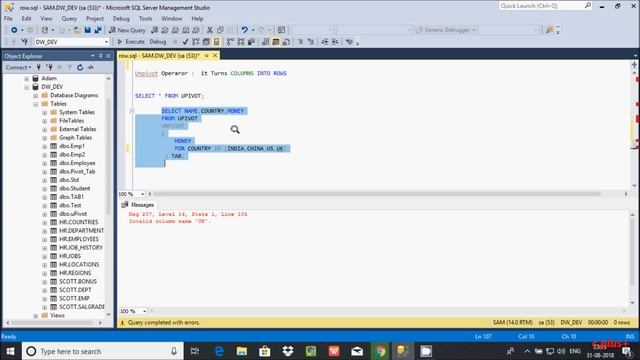The image size is (640, 360).
Task: Click the Copy icon in the toolbar
Action: pyautogui.click(x=220, y=30)
